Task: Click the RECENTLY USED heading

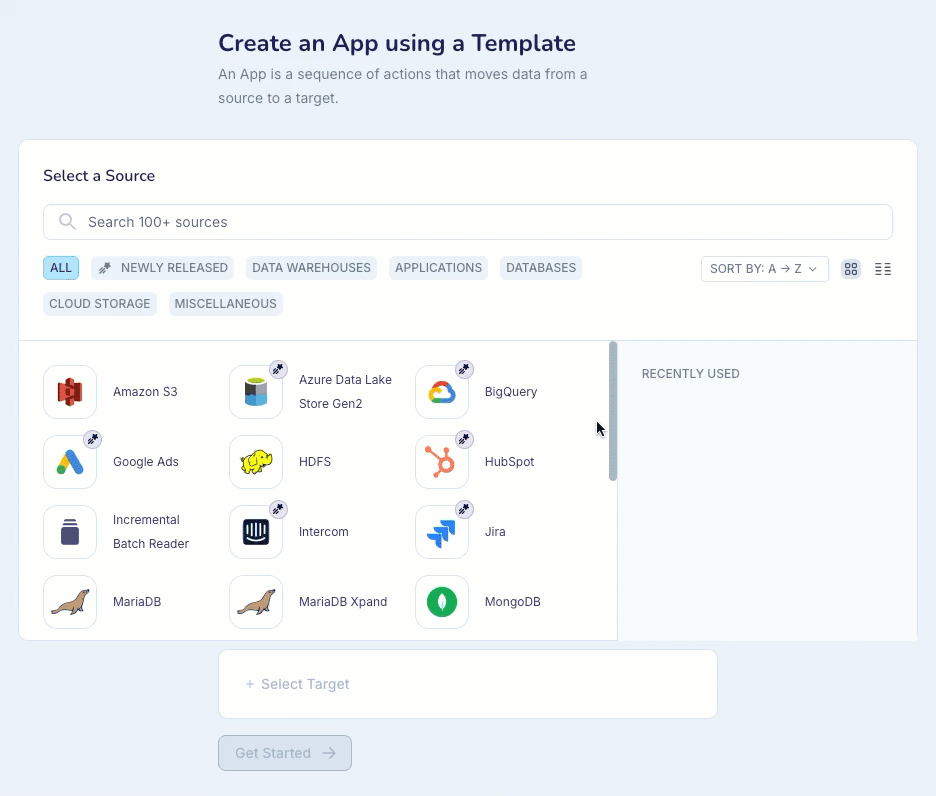Action: pos(691,374)
